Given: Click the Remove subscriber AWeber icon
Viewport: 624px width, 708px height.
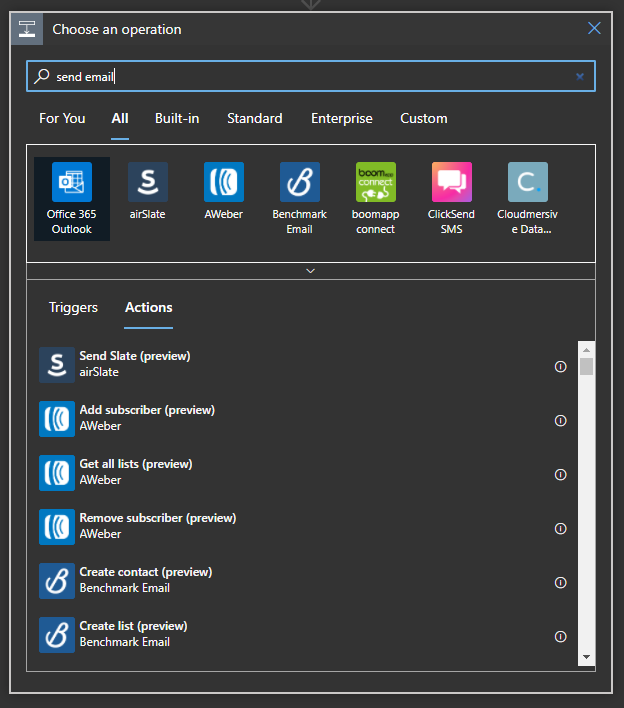Looking at the screenshot, I should [57, 527].
